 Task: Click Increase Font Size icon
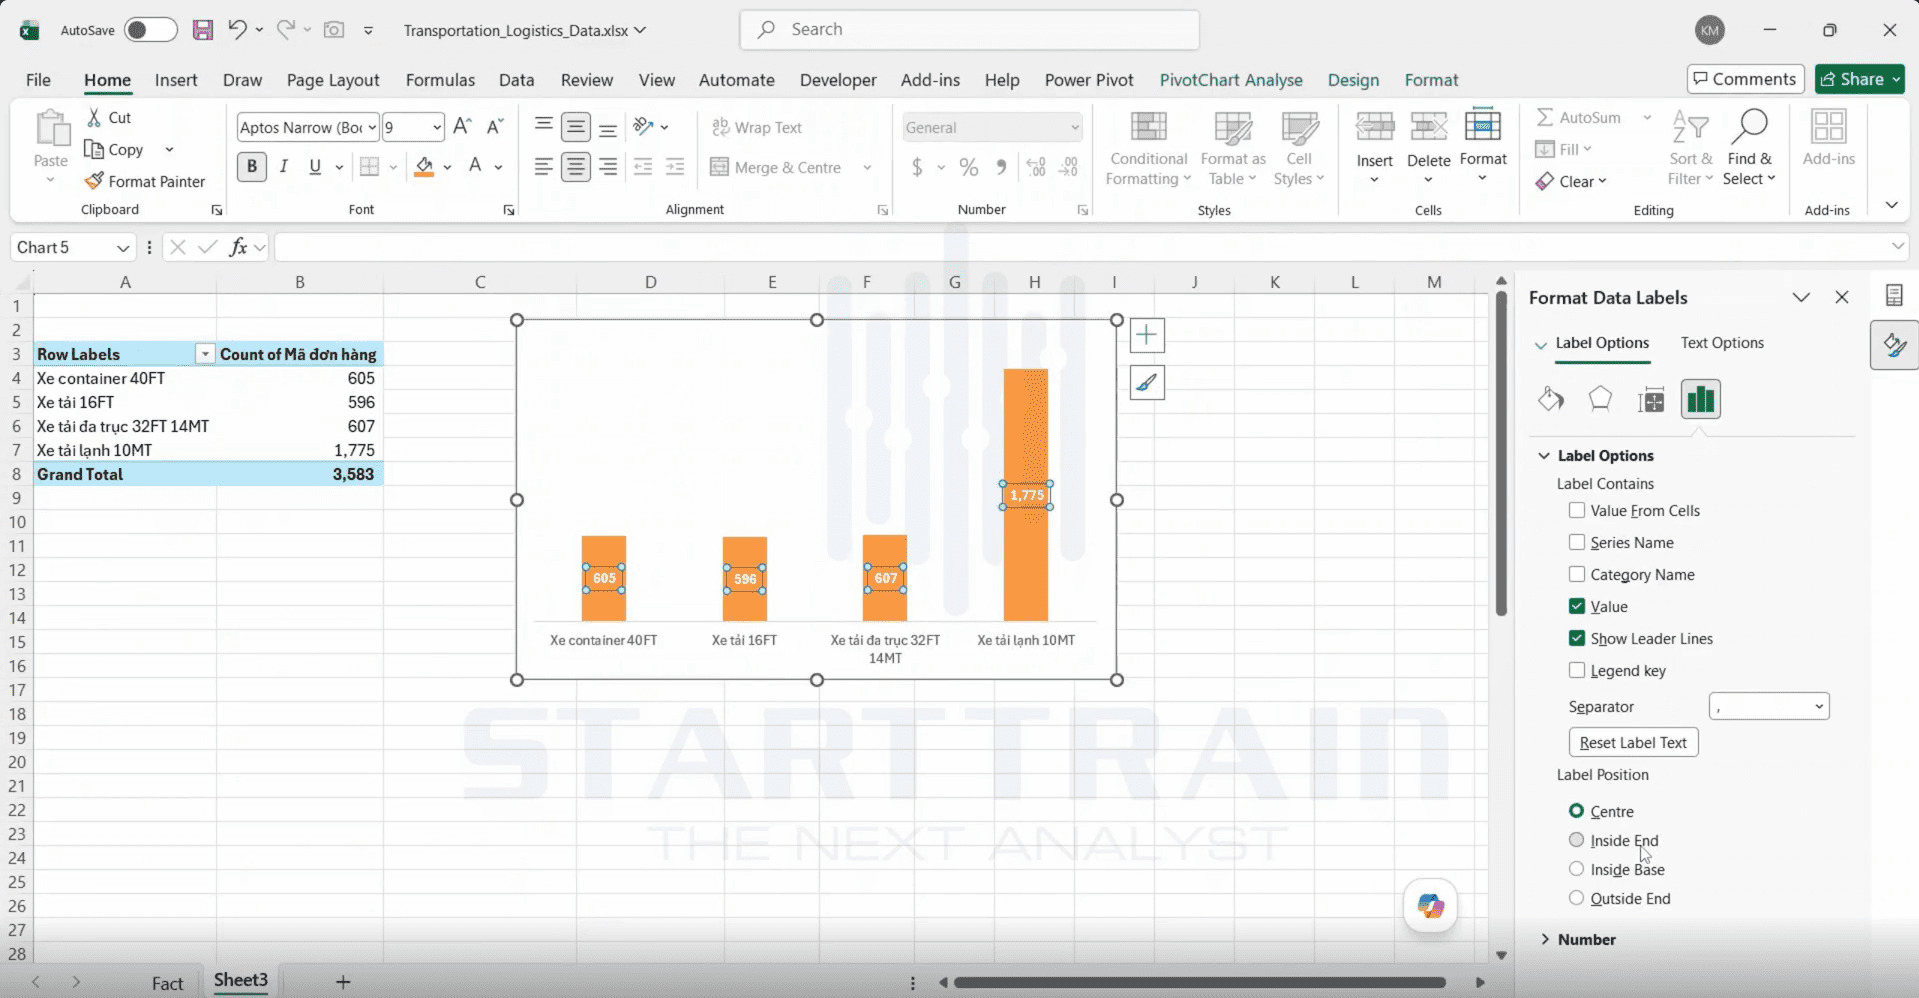[x=462, y=127]
